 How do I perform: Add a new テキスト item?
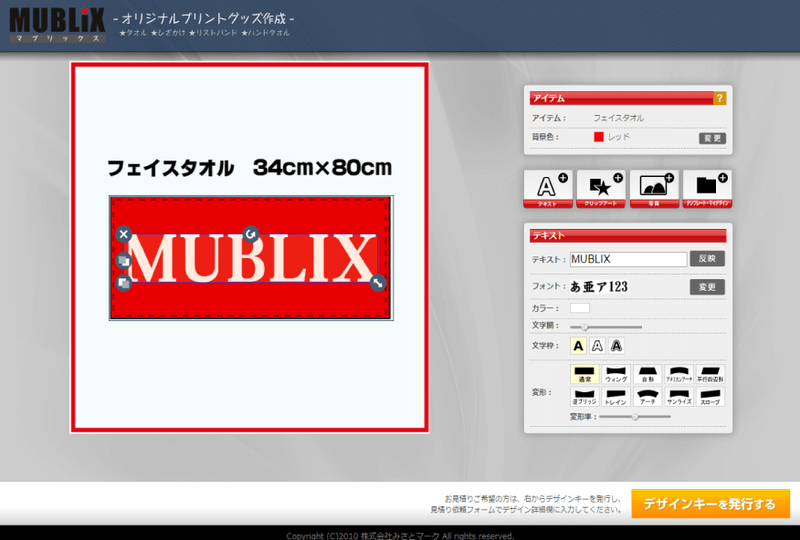click(x=548, y=189)
